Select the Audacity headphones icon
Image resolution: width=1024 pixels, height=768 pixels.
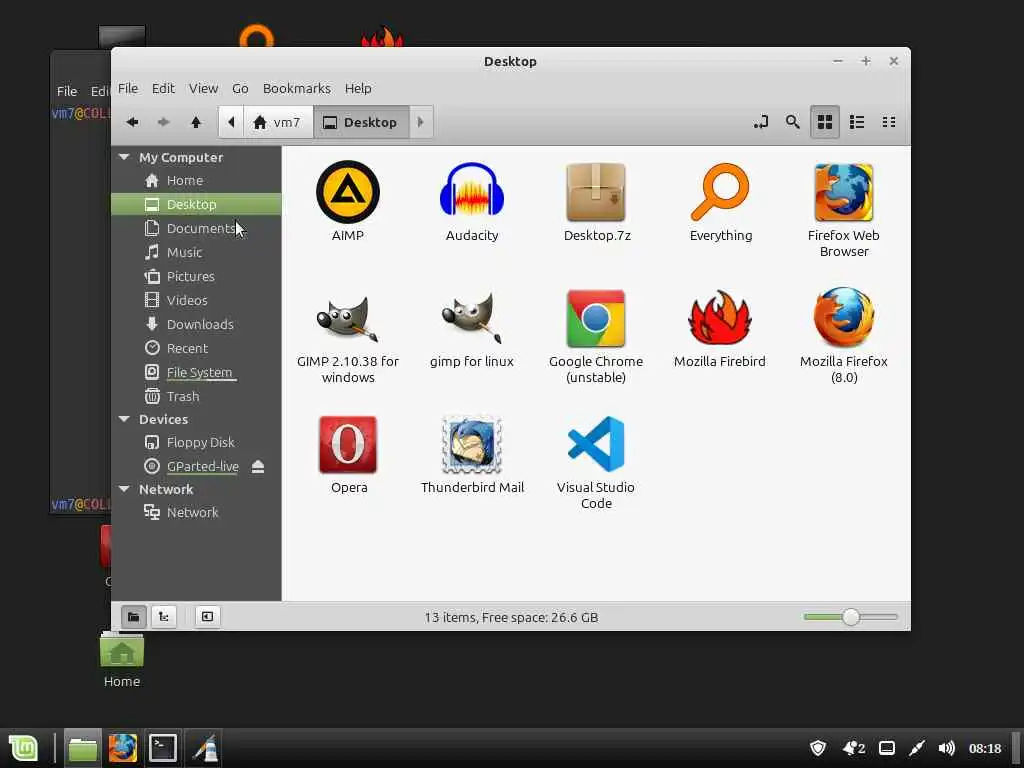pyautogui.click(x=472, y=190)
